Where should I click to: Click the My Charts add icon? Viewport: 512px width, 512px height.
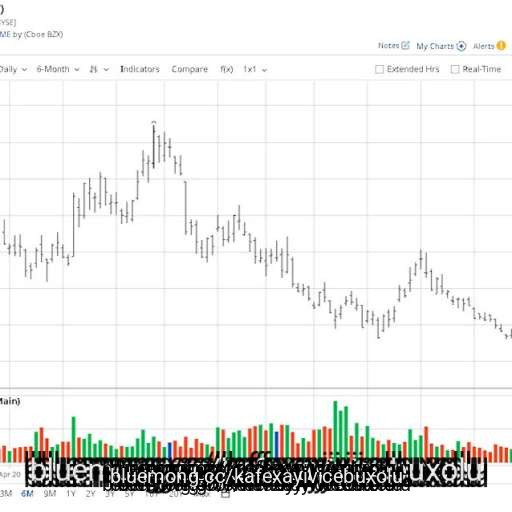461,46
